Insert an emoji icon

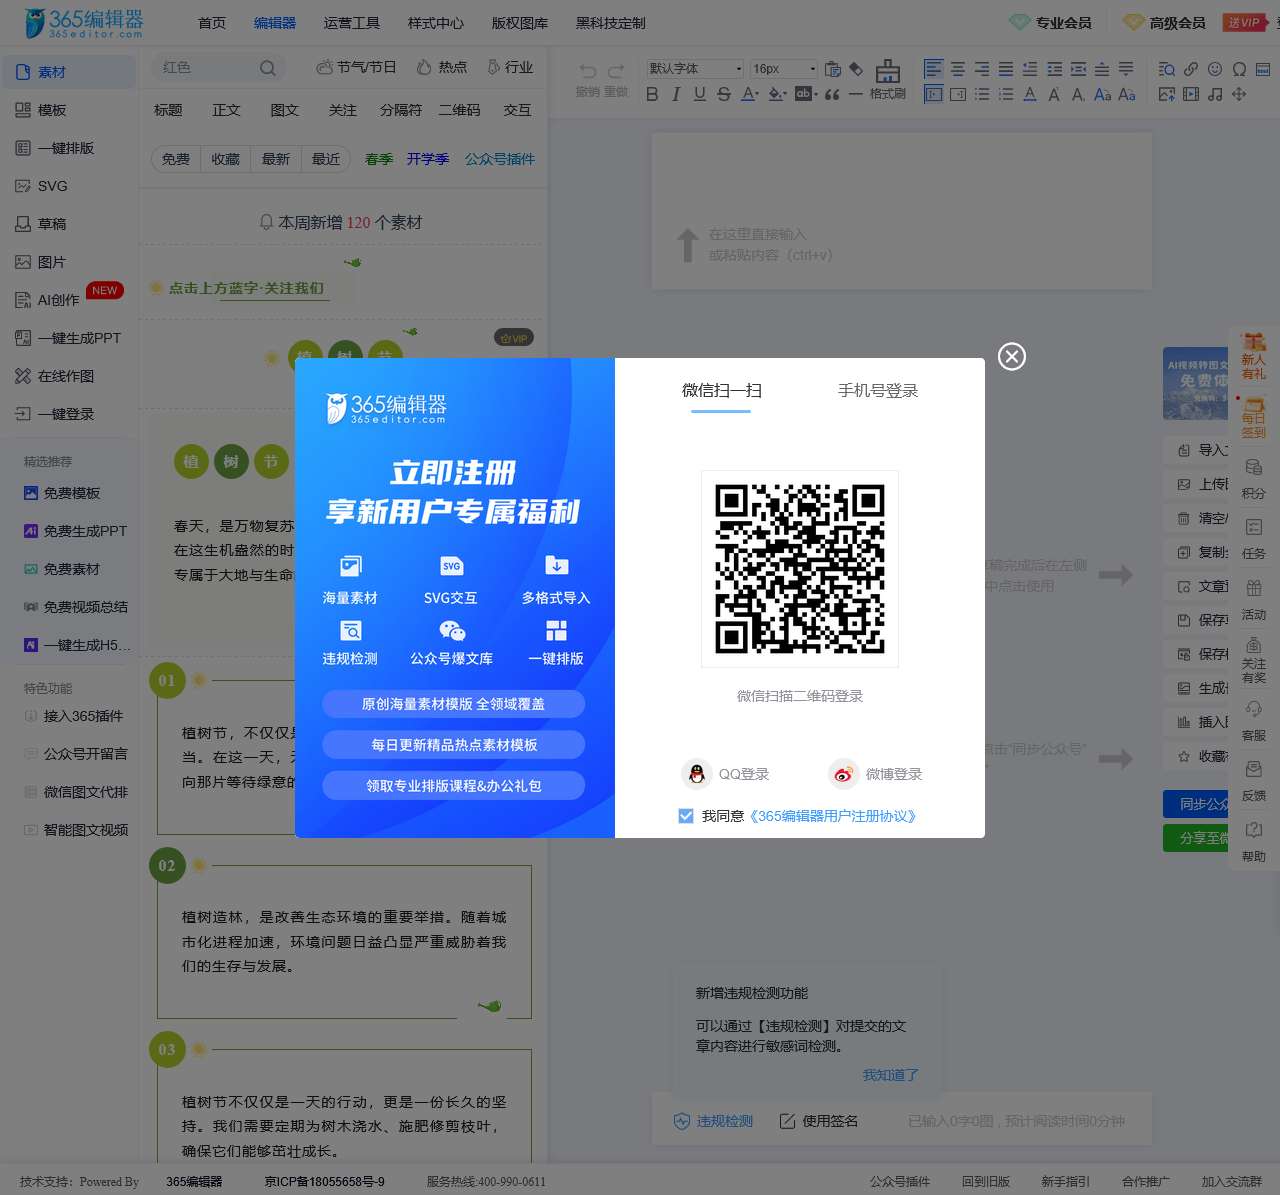tap(1215, 69)
